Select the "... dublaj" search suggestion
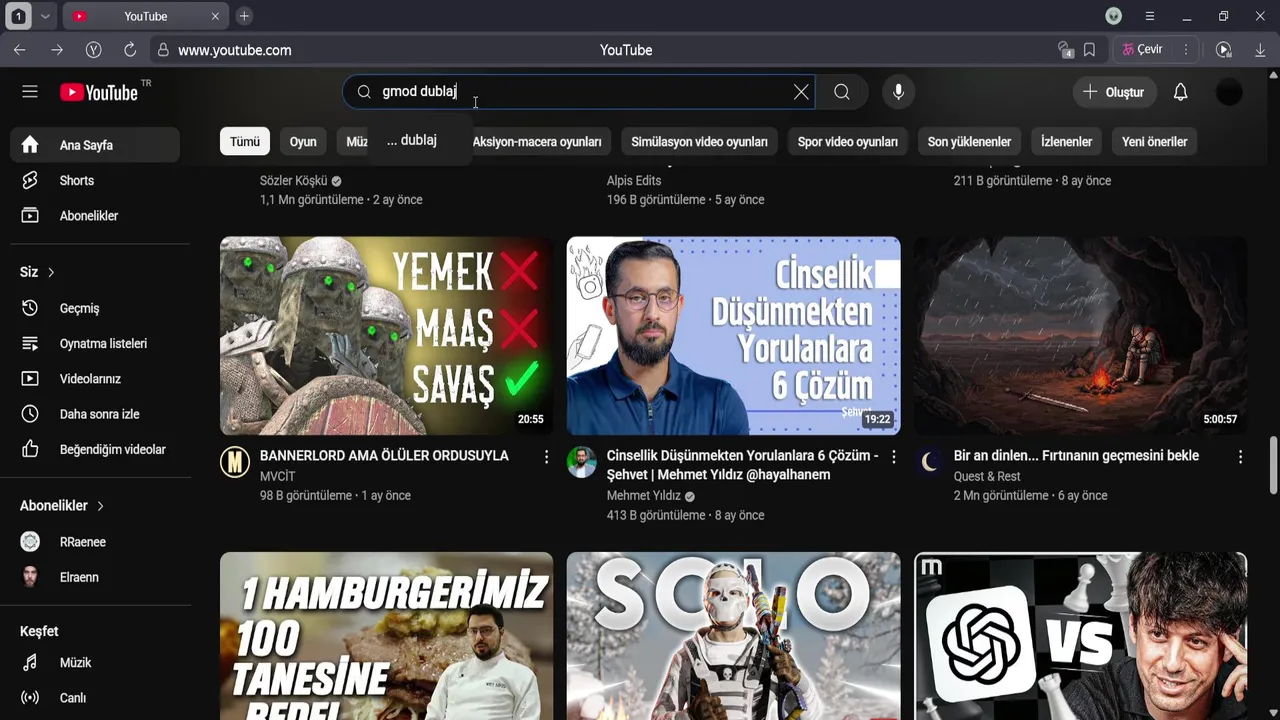This screenshot has width=1280, height=720. point(412,140)
